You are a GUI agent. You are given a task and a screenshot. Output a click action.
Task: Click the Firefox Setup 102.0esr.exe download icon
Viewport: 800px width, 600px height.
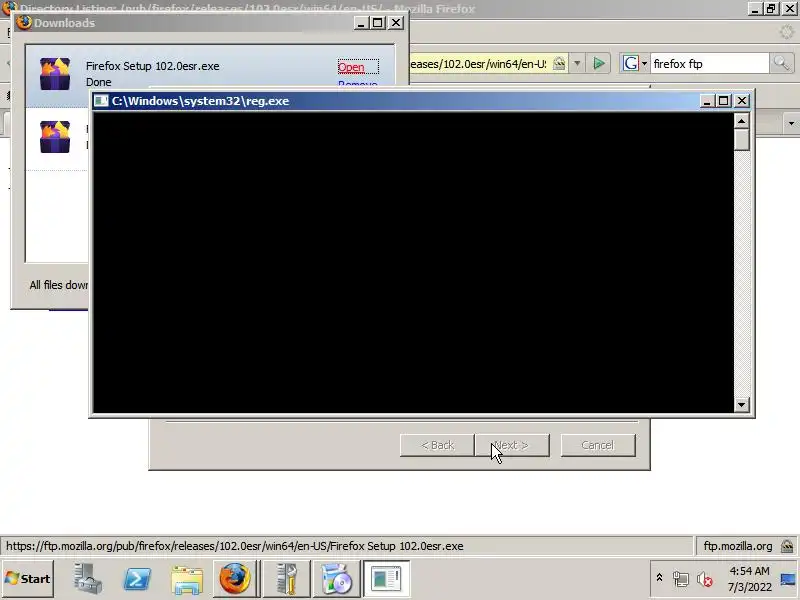55,74
